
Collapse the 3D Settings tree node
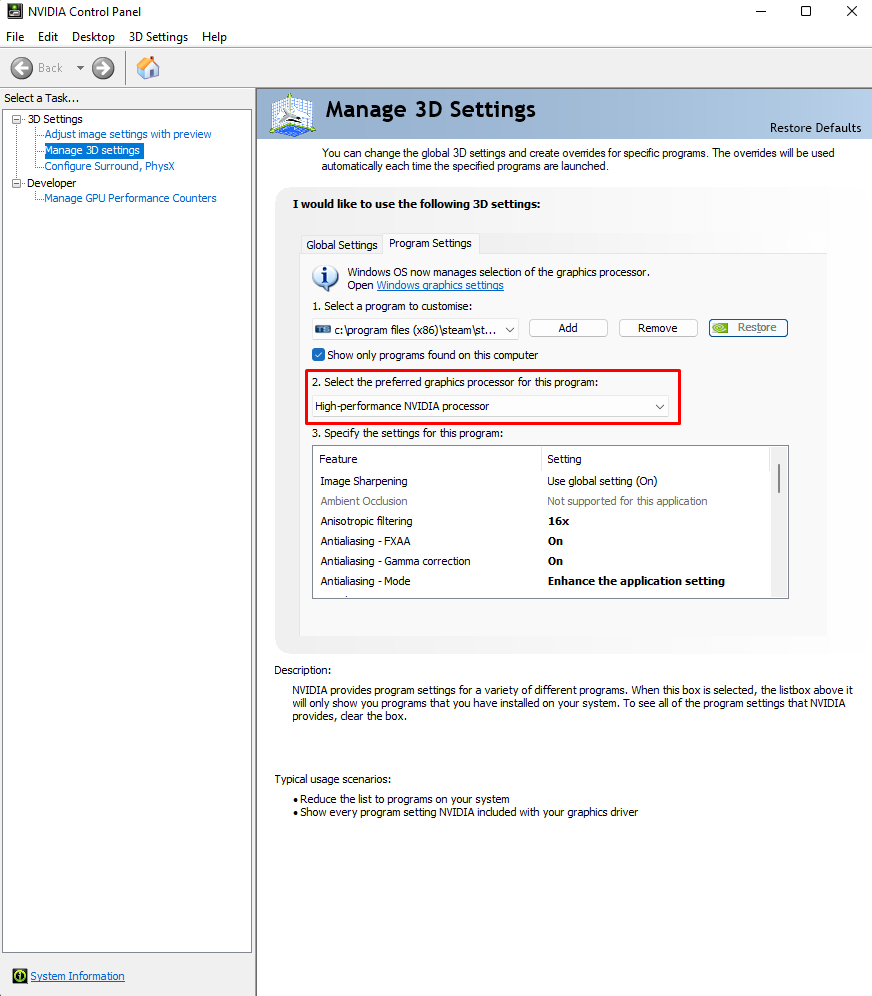point(17,119)
